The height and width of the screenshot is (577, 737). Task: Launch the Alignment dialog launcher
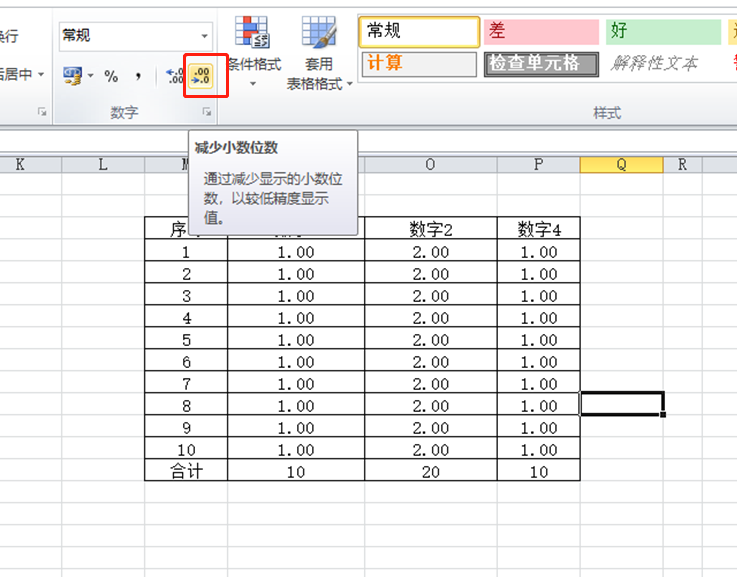pos(42,112)
